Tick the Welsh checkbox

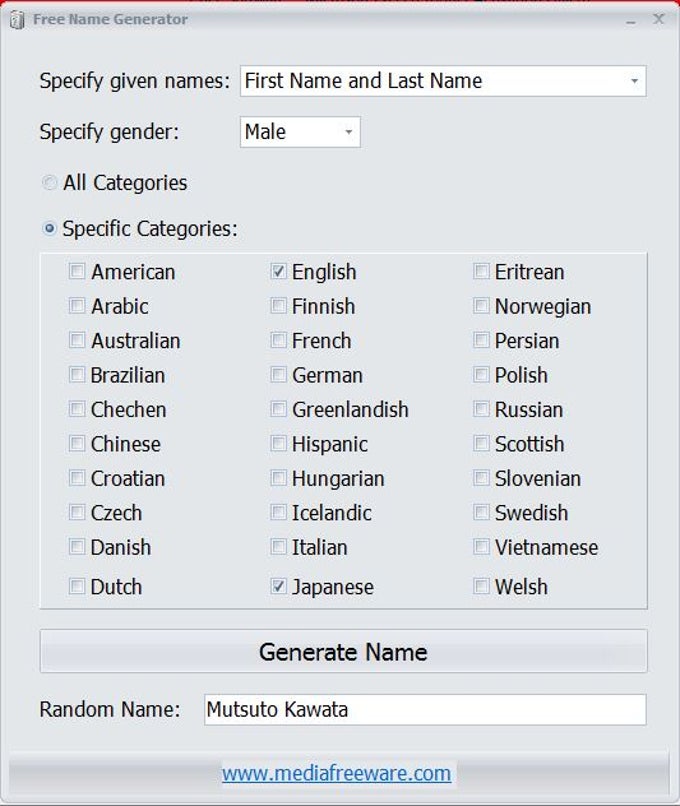(481, 587)
